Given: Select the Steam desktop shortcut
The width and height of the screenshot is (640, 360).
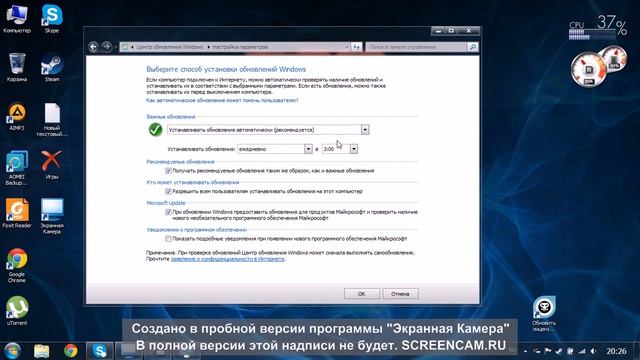Looking at the screenshot, I should point(52,67).
